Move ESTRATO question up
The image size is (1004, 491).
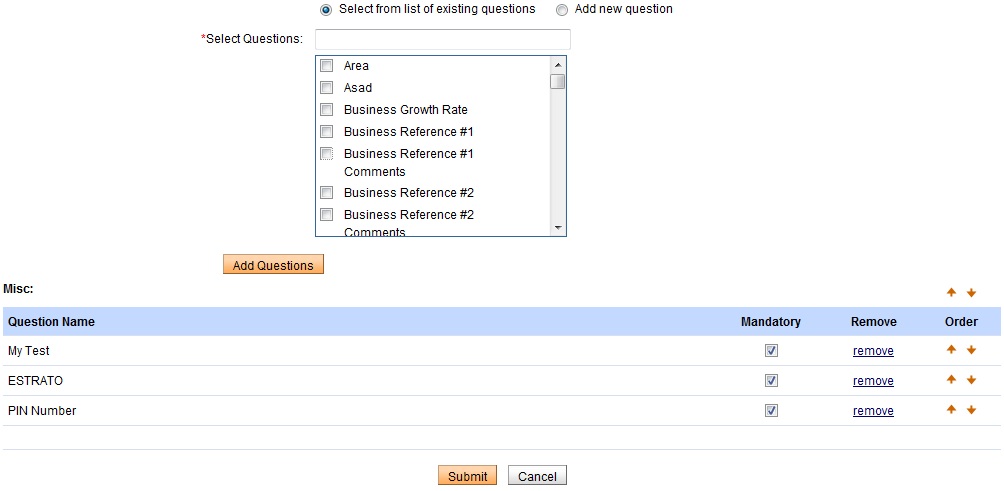pyautogui.click(x=951, y=380)
